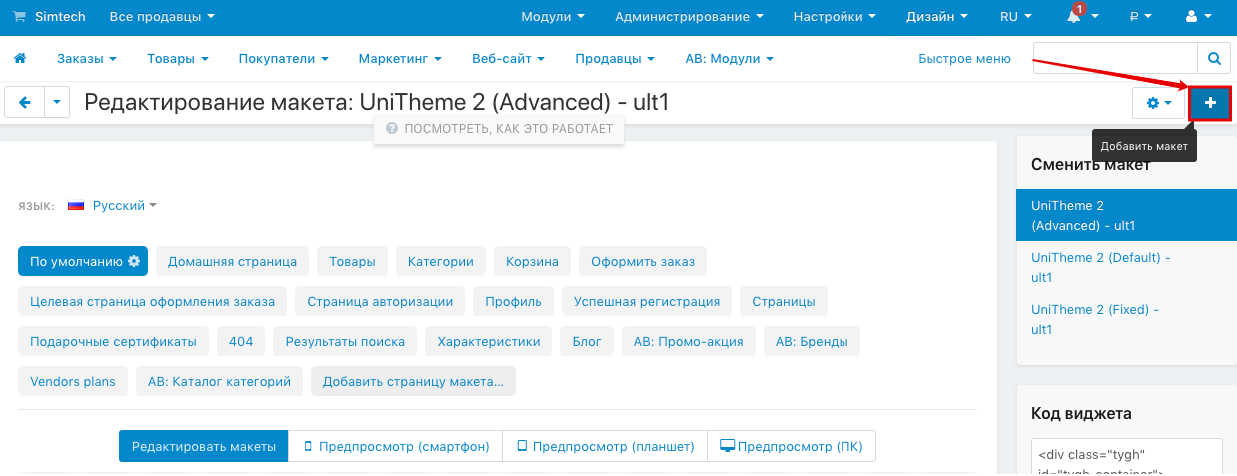1237x476 pixels.
Task: Open the Настройки menu
Action: (x=834, y=17)
